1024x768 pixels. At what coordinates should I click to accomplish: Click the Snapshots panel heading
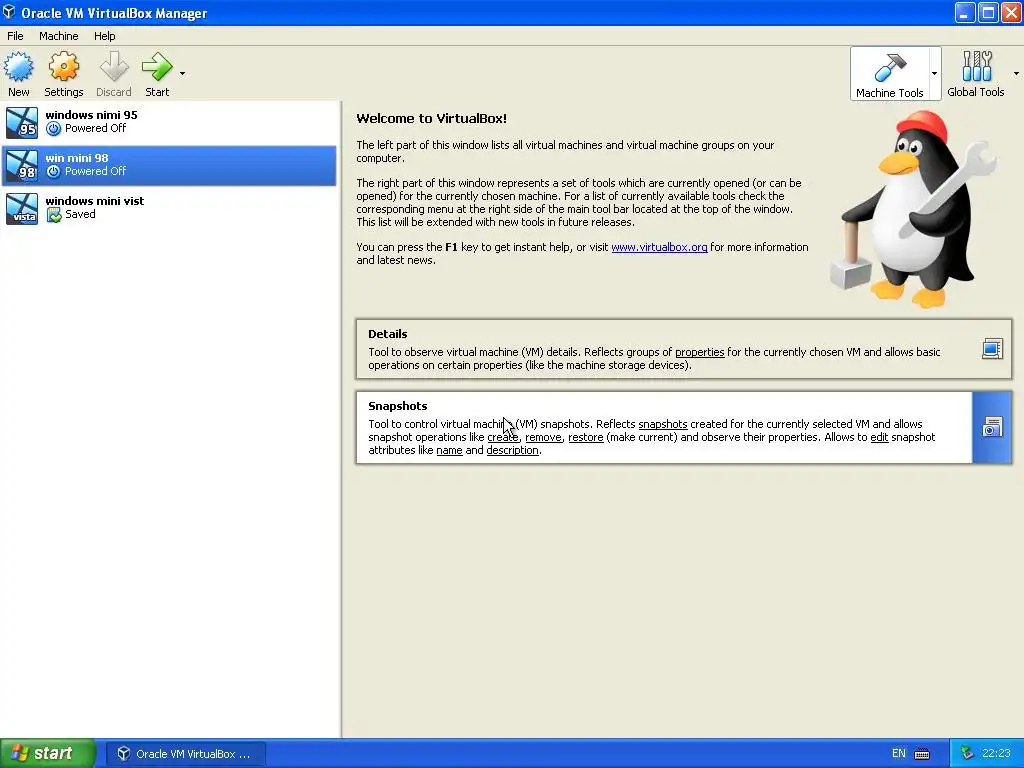point(397,406)
